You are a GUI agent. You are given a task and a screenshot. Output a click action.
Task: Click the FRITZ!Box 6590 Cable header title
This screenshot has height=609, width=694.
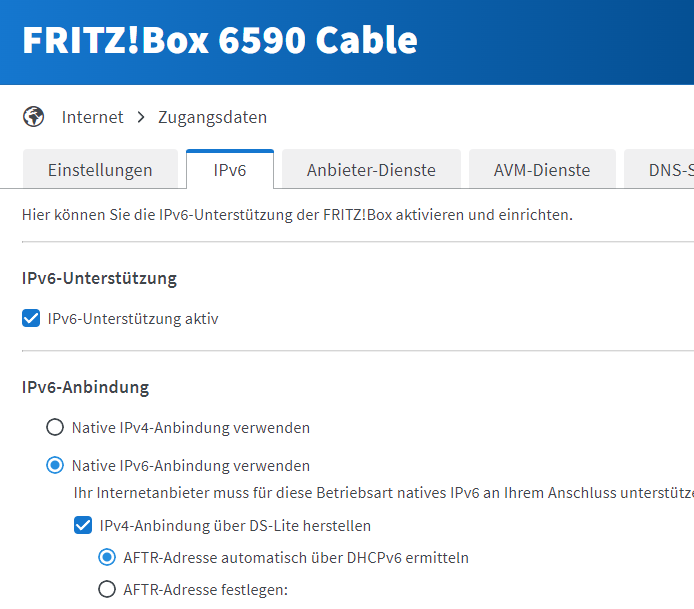(220, 41)
